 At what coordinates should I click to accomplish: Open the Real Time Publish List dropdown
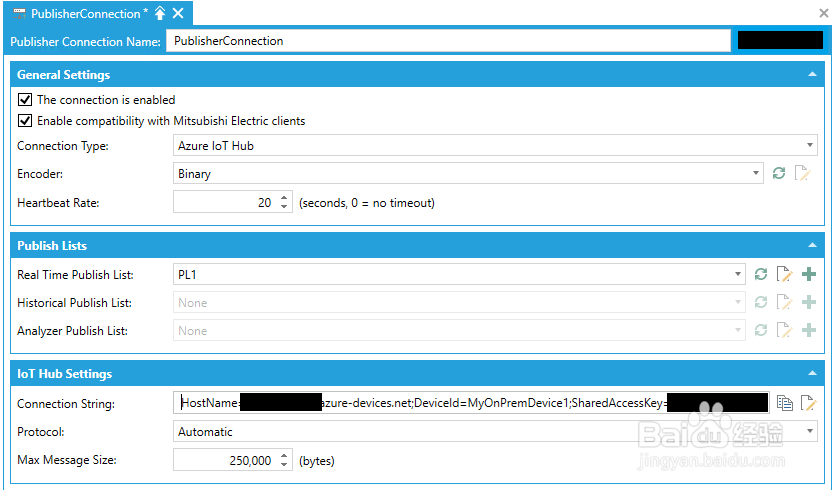pyautogui.click(x=738, y=274)
